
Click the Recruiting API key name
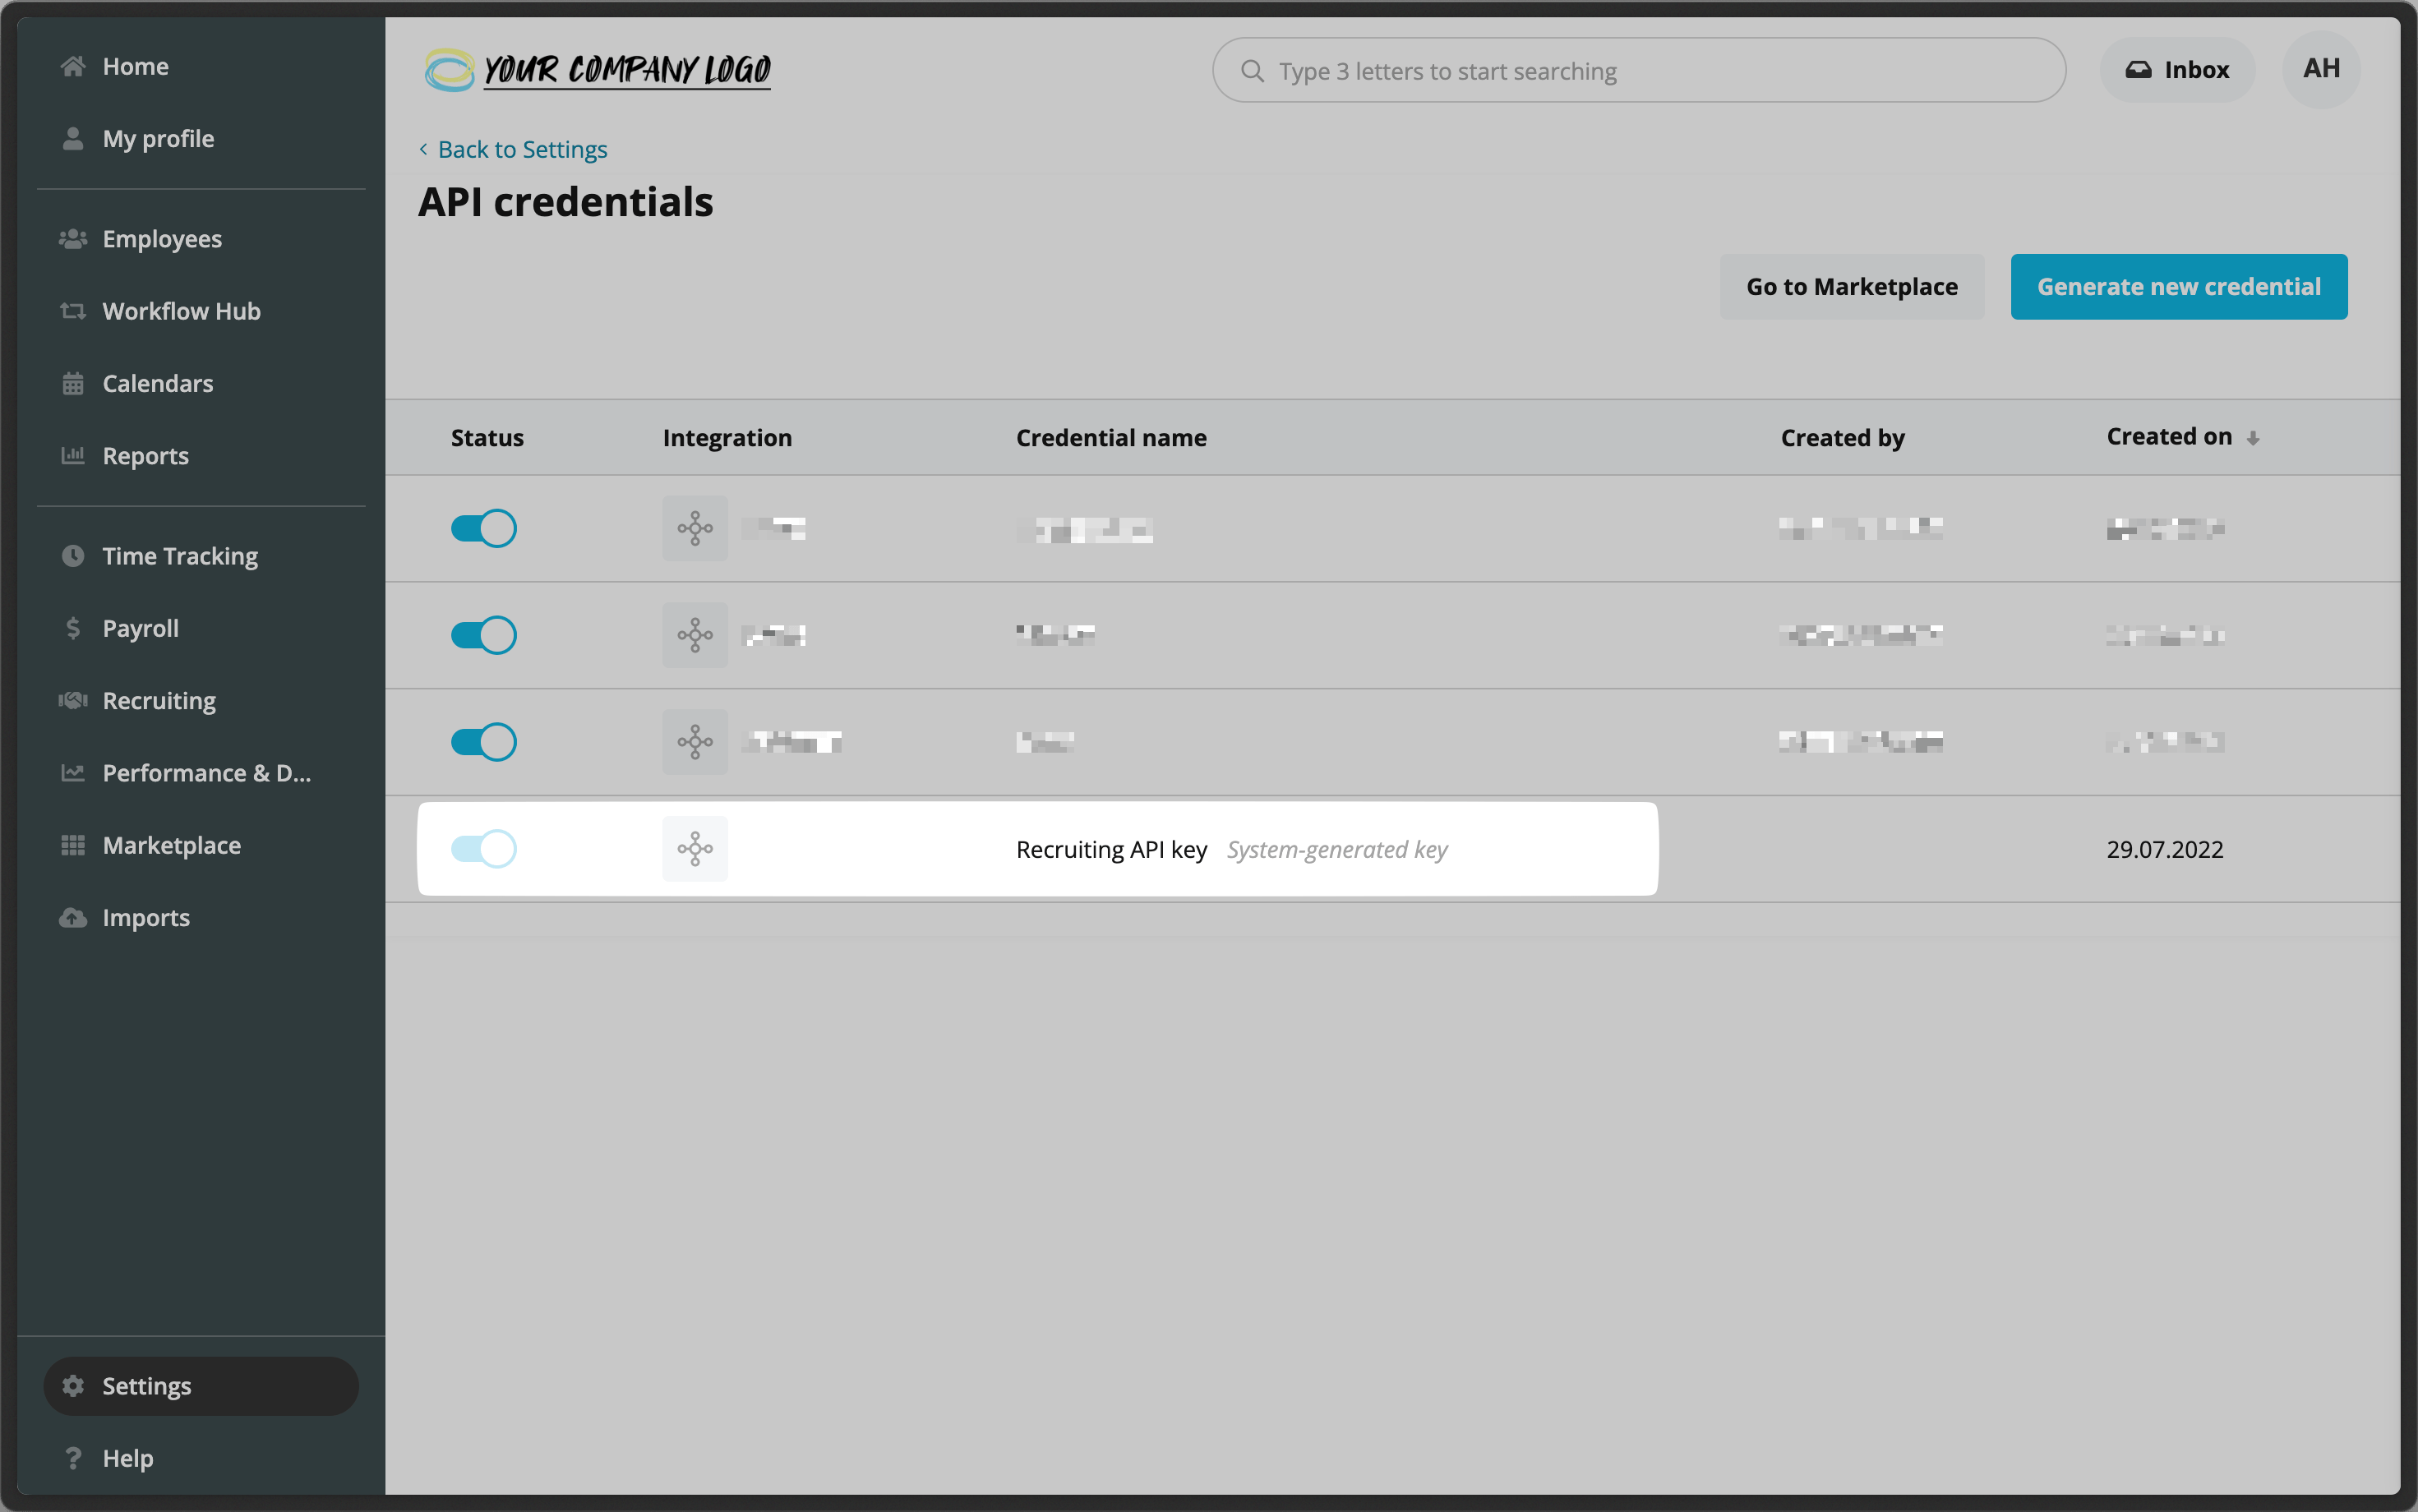[1112, 849]
